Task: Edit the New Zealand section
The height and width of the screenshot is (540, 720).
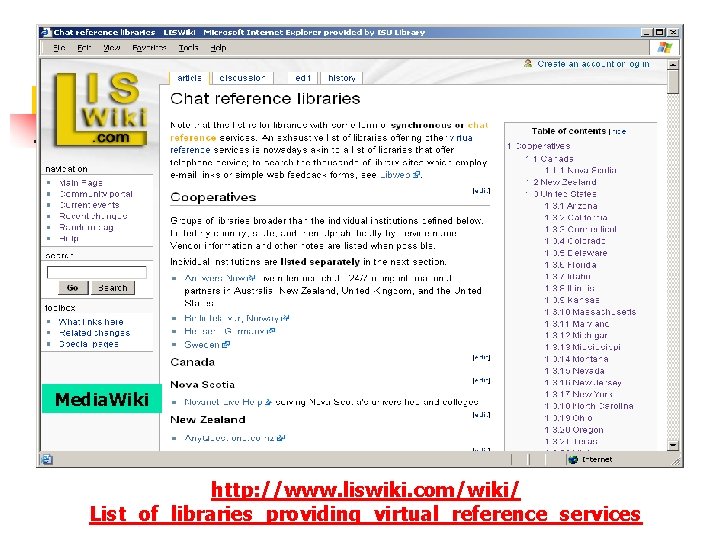Action: [481, 415]
